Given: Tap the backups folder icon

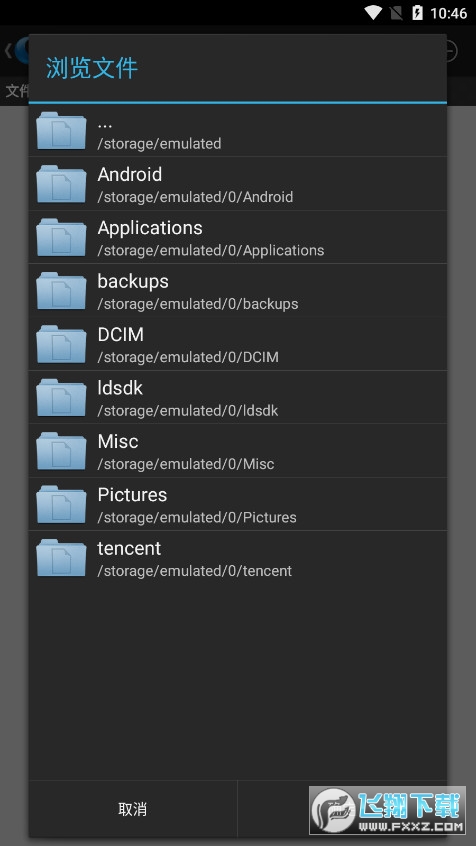Looking at the screenshot, I should (x=61, y=291).
